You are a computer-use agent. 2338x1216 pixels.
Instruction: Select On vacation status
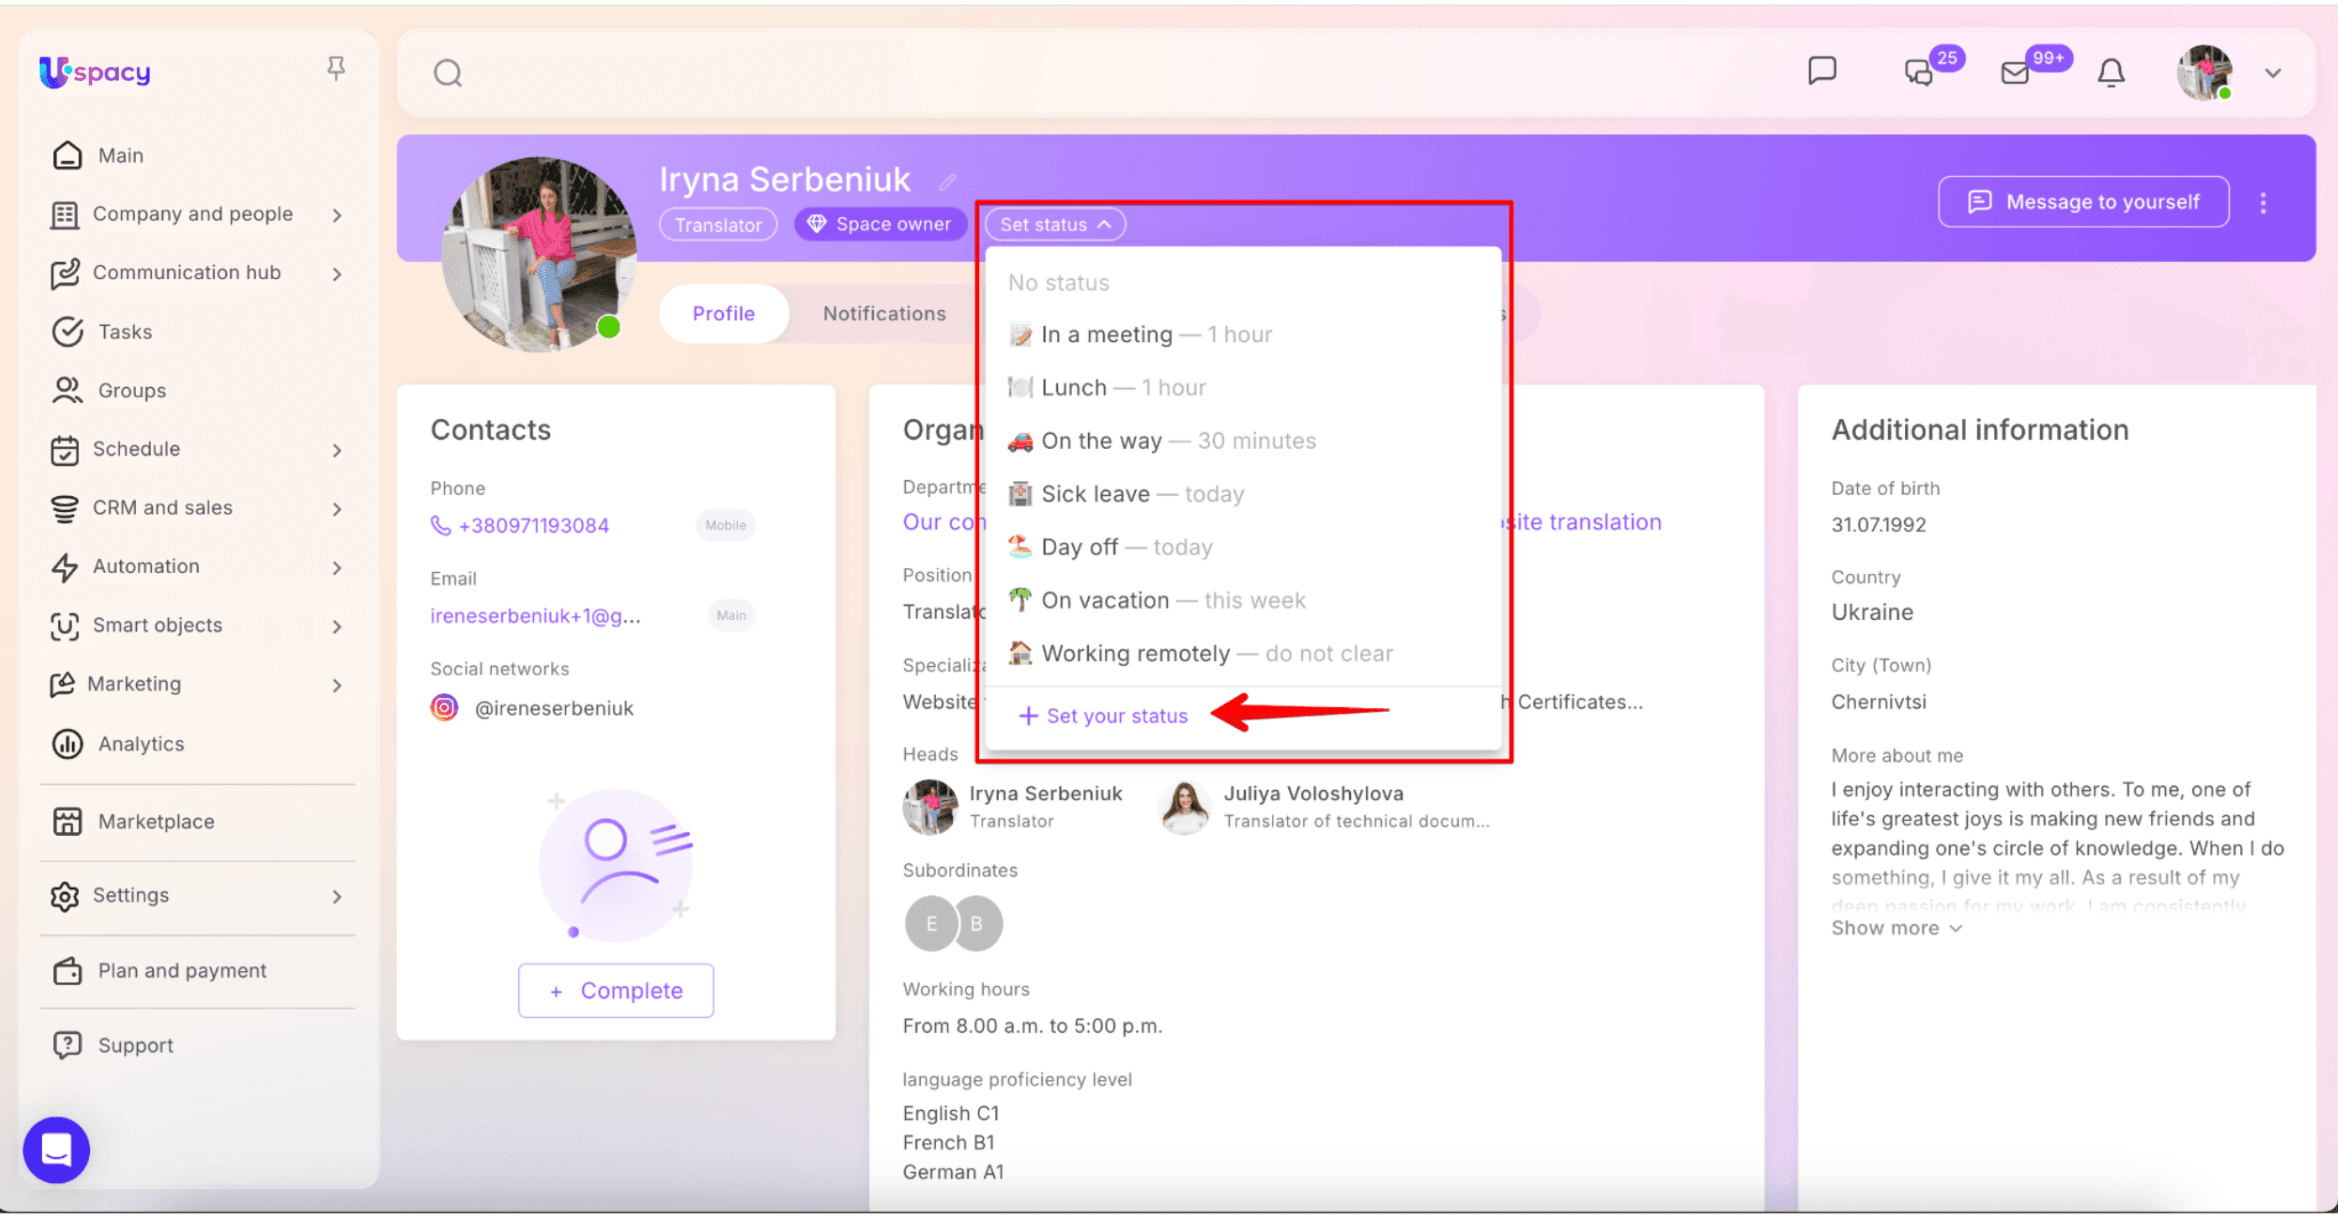1242,600
